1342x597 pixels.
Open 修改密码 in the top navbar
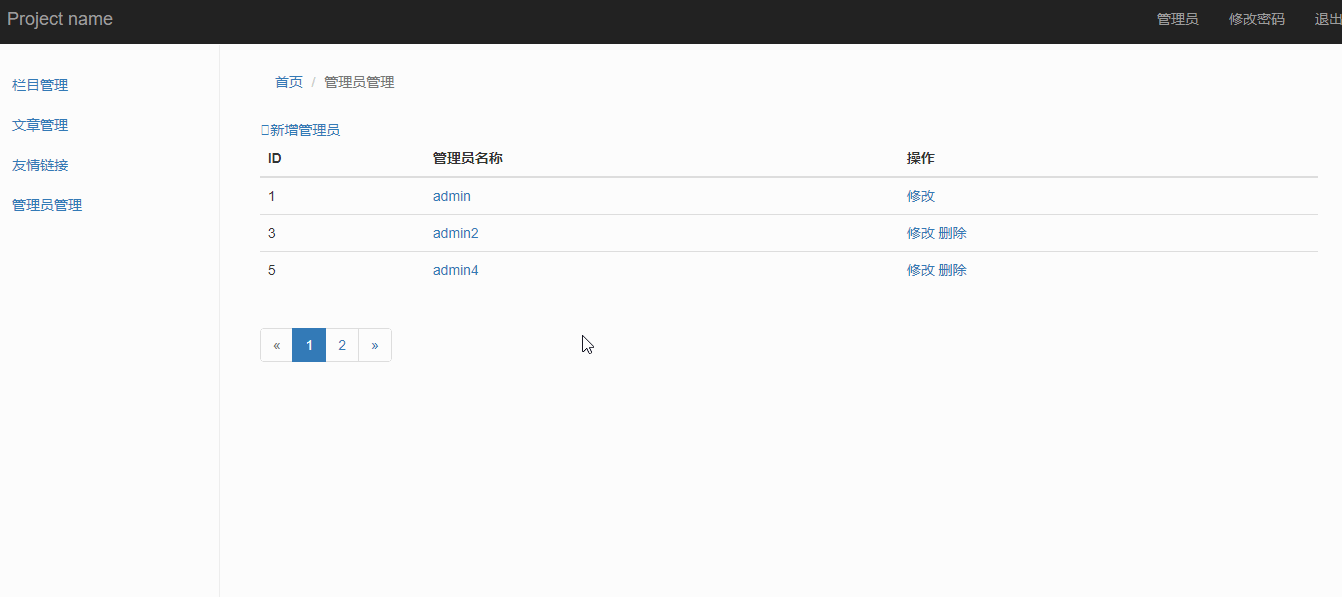point(1256,19)
